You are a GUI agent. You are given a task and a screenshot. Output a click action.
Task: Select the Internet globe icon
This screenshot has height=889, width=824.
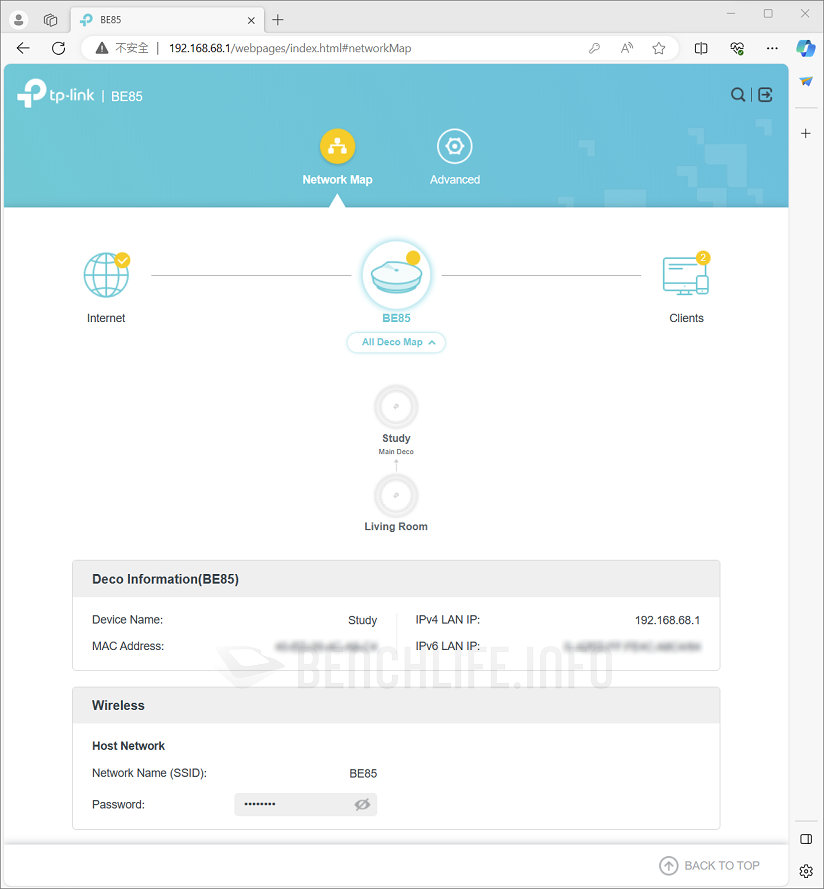click(106, 274)
